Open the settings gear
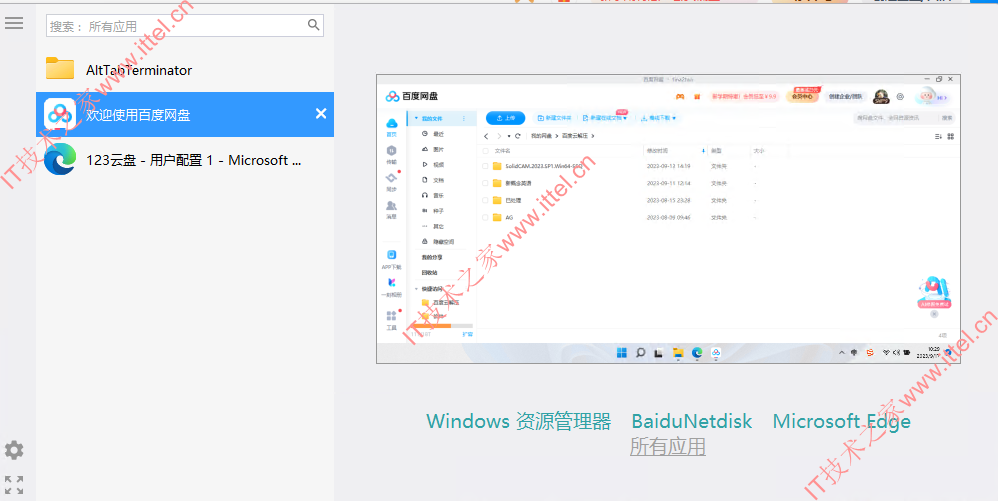The image size is (998, 501). pyautogui.click(x=14, y=450)
